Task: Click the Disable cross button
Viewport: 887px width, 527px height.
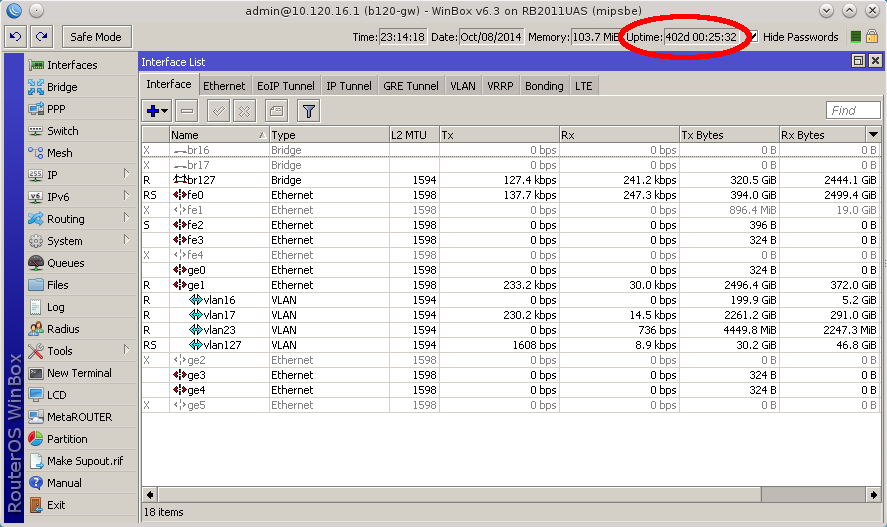Action: pos(244,111)
